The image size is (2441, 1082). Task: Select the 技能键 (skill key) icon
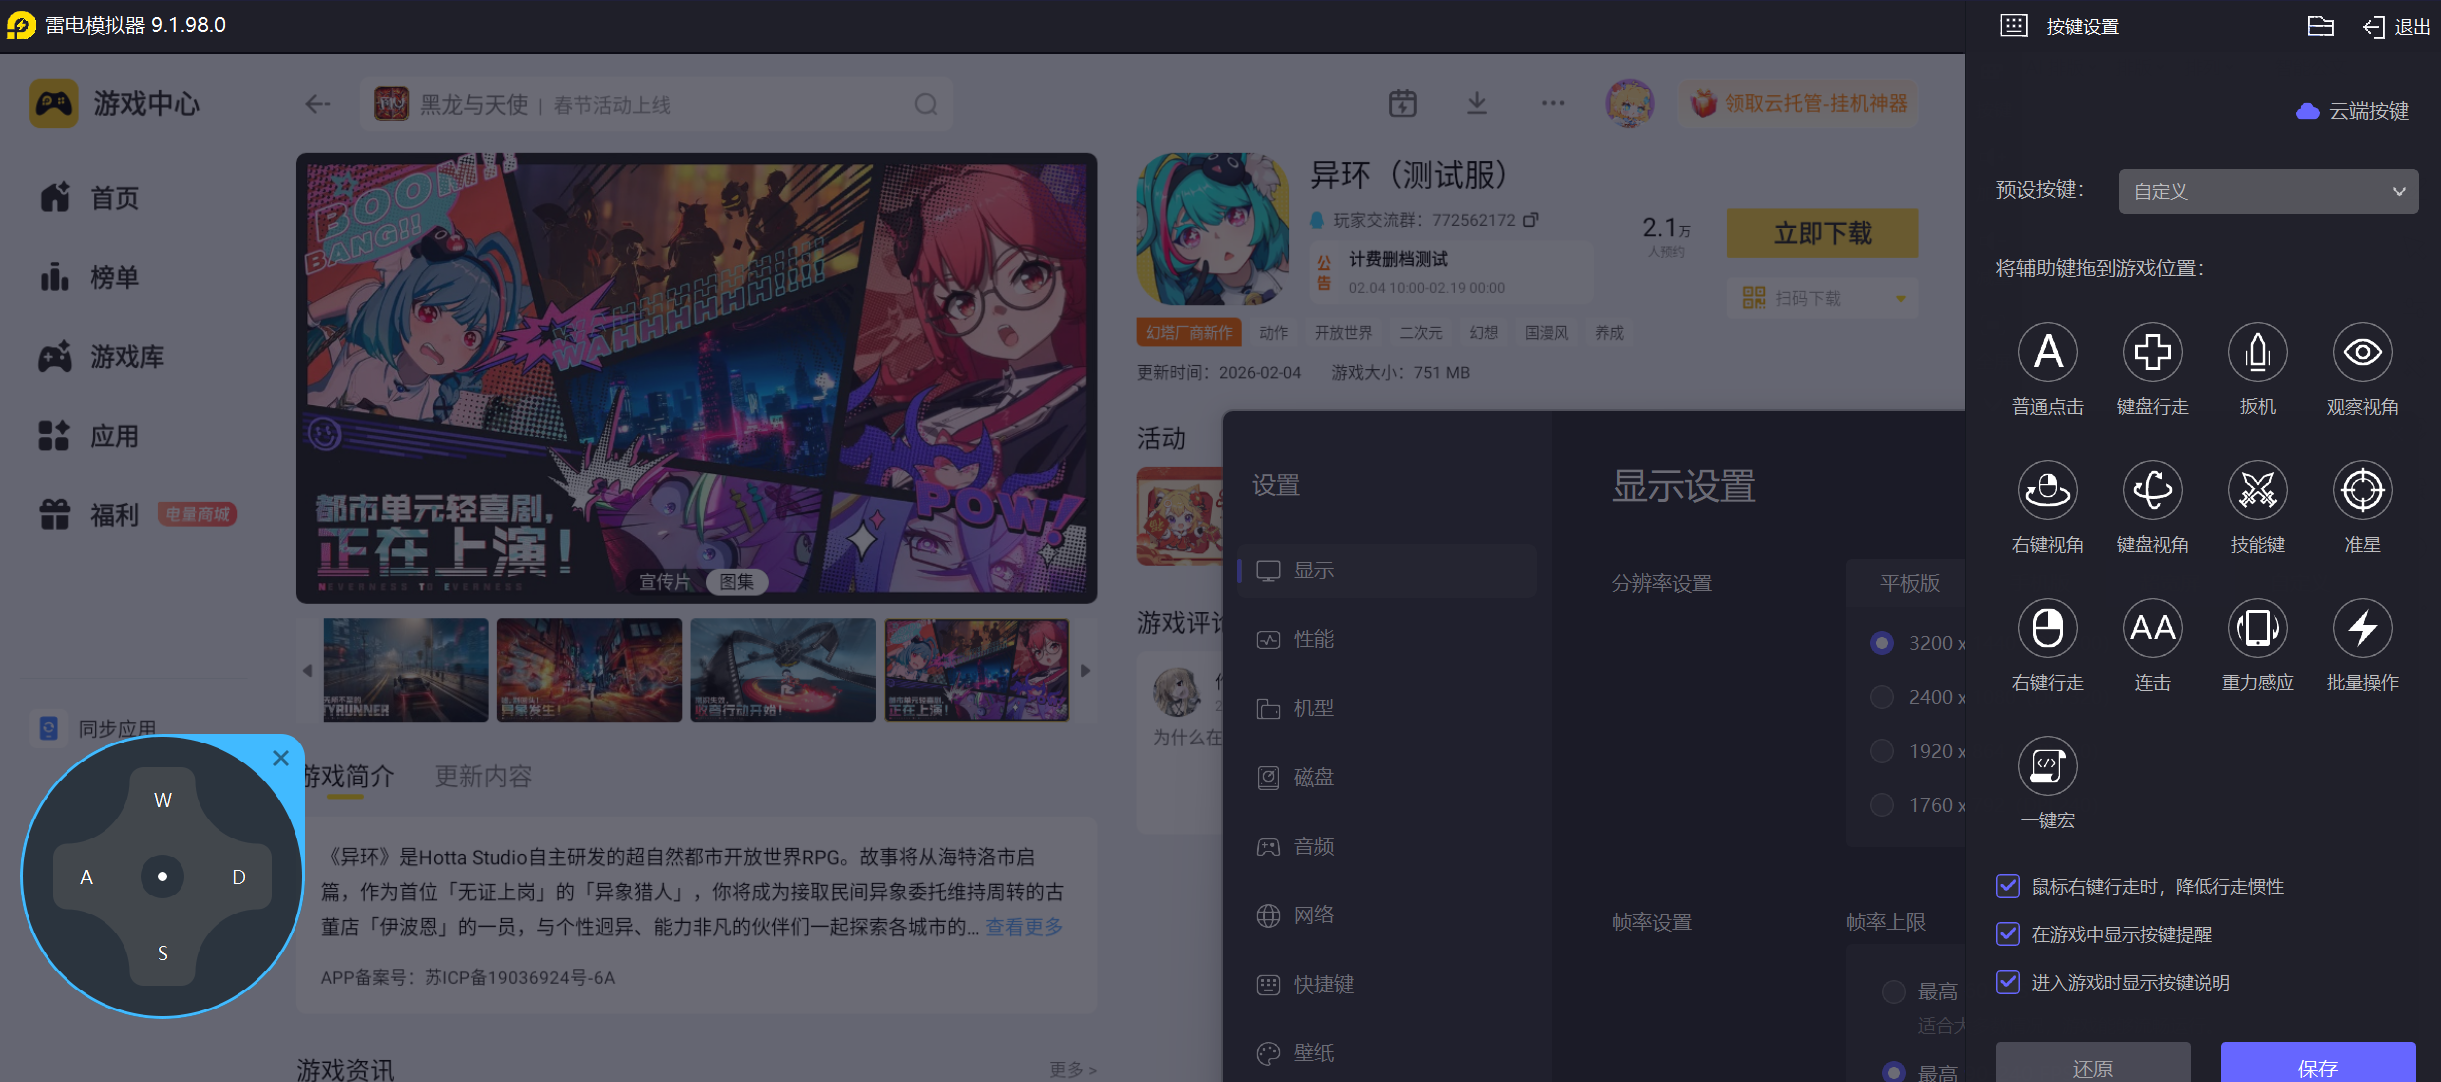click(2257, 490)
